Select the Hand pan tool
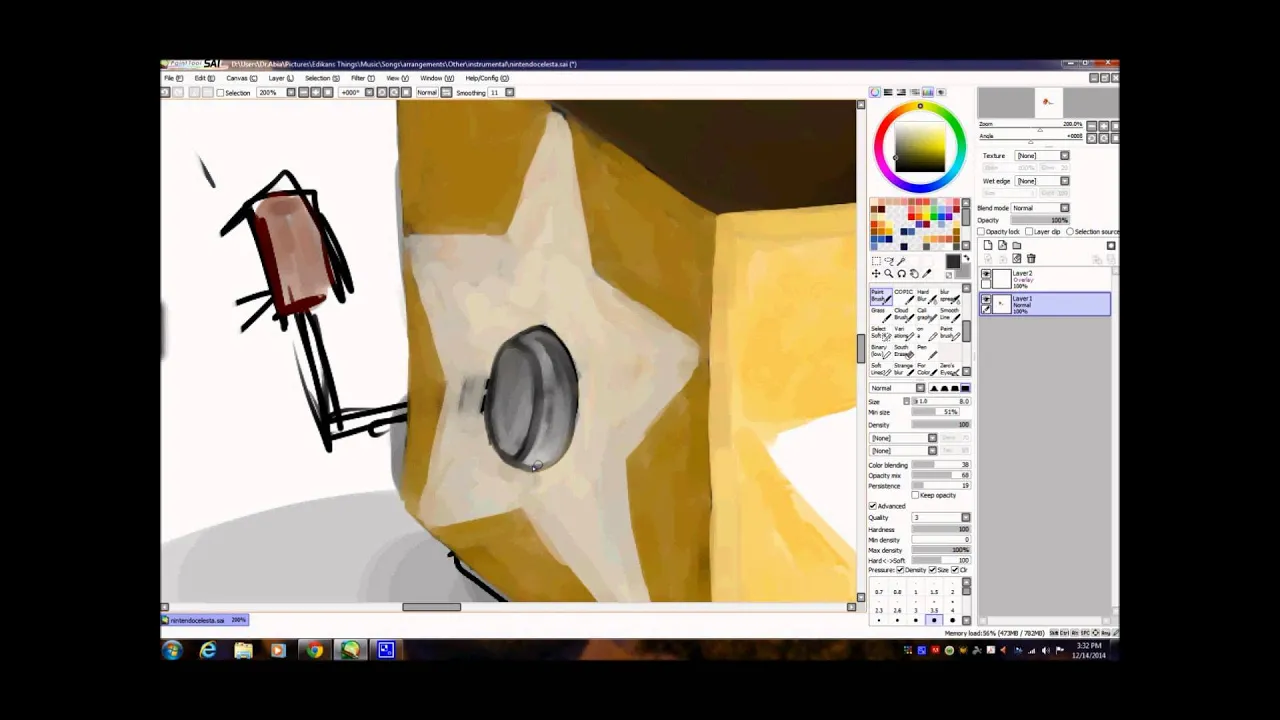This screenshot has width=1280, height=720. pos(914,274)
